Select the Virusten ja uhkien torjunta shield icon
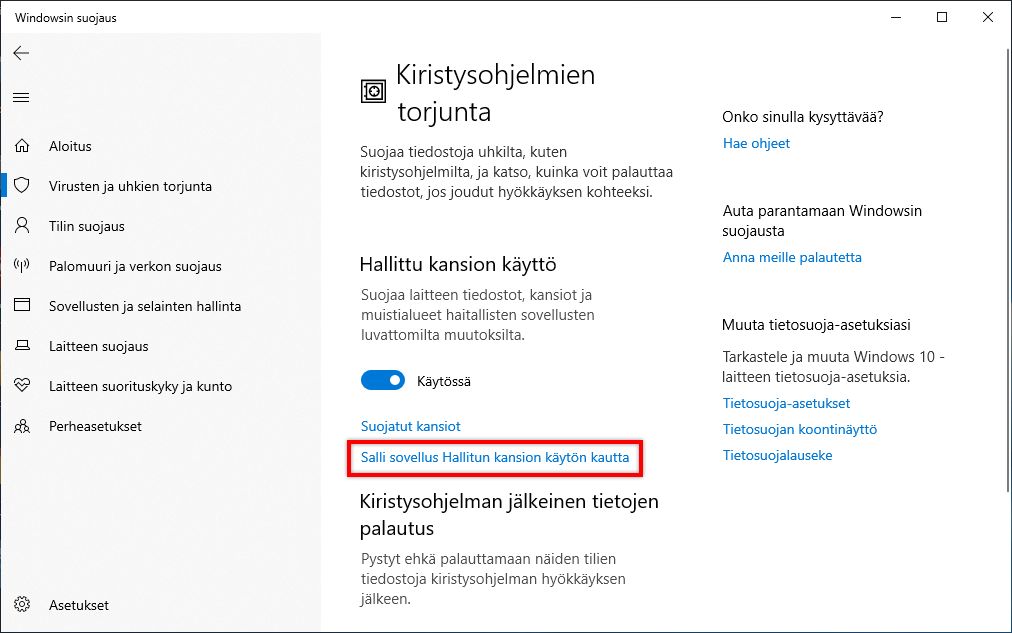 [x=22, y=186]
